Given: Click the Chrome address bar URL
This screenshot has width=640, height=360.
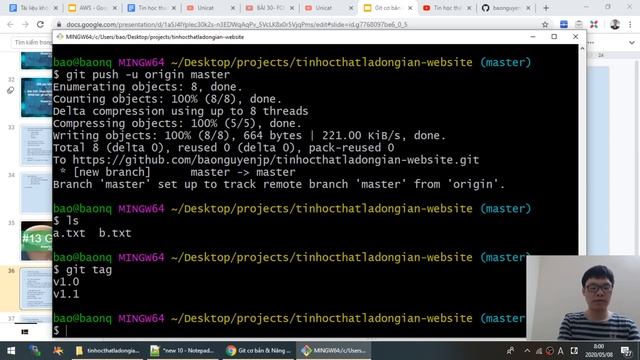Looking at the screenshot, I should pyautogui.click(x=237, y=24).
